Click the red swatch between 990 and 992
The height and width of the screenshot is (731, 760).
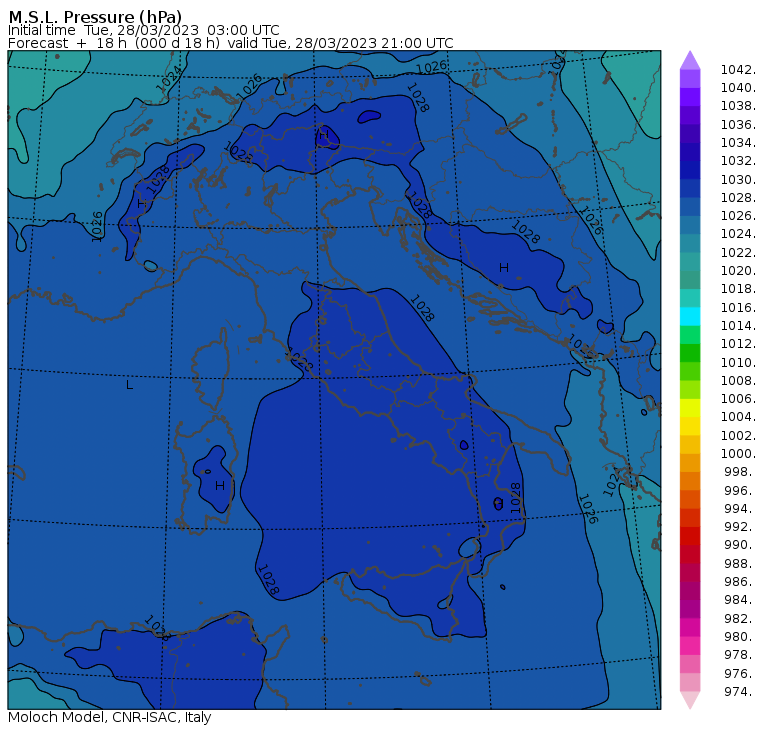click(x=690, y=536)
